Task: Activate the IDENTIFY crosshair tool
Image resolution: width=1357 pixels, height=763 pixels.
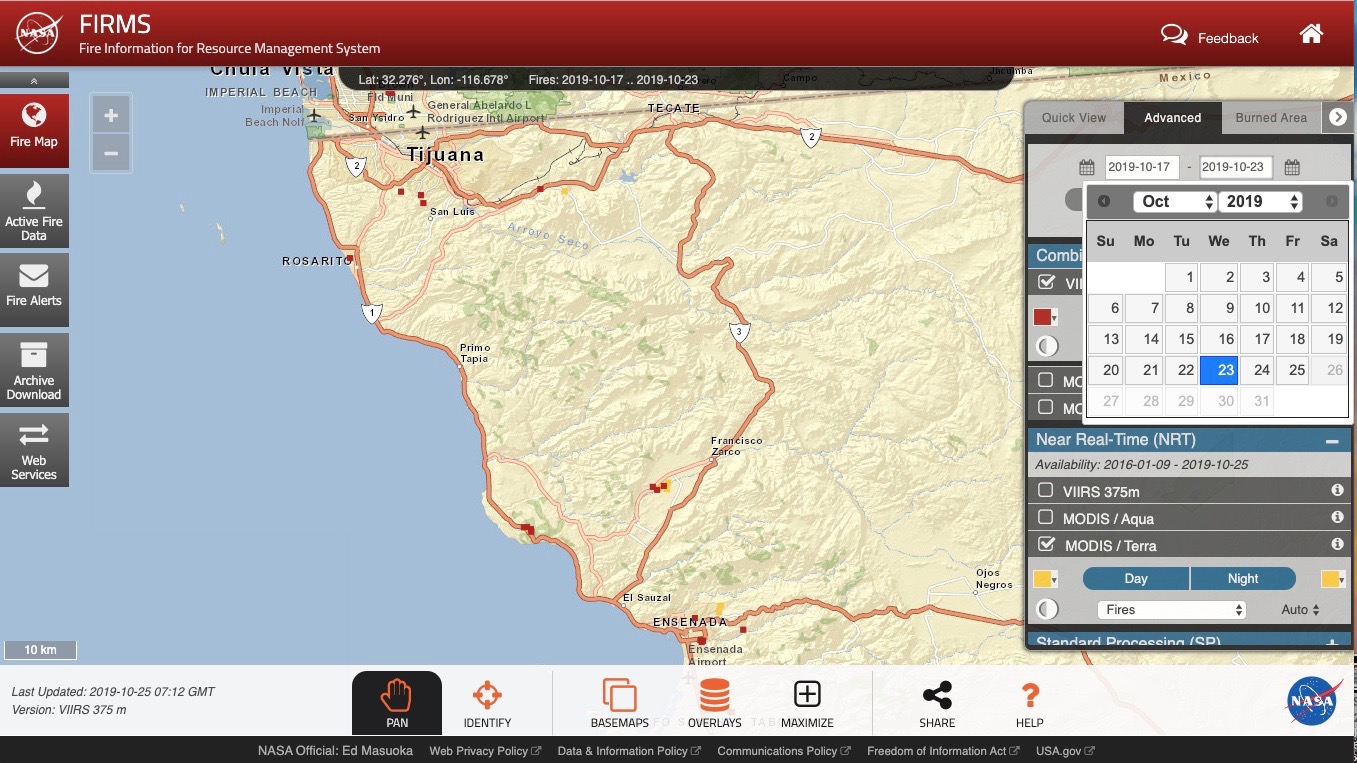Action: tap(487, 703)
